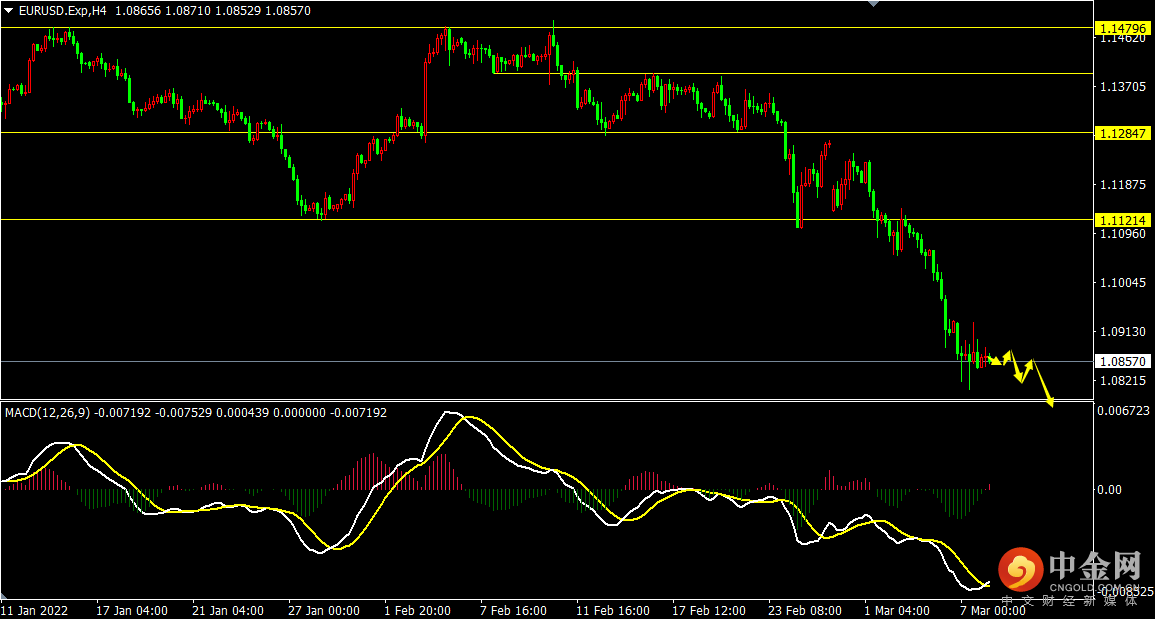Select the 1.14796 yellow price label

(x=1122, y=27)
